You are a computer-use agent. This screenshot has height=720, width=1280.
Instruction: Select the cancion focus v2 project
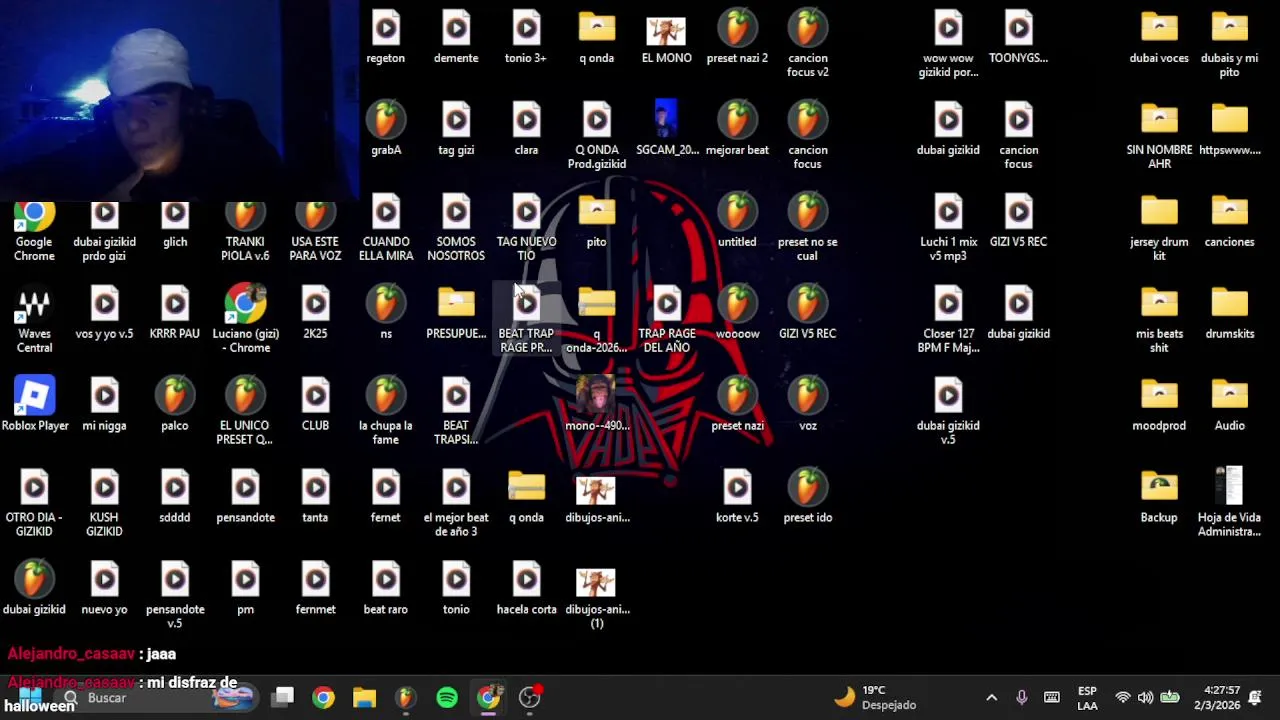[808, 44]
